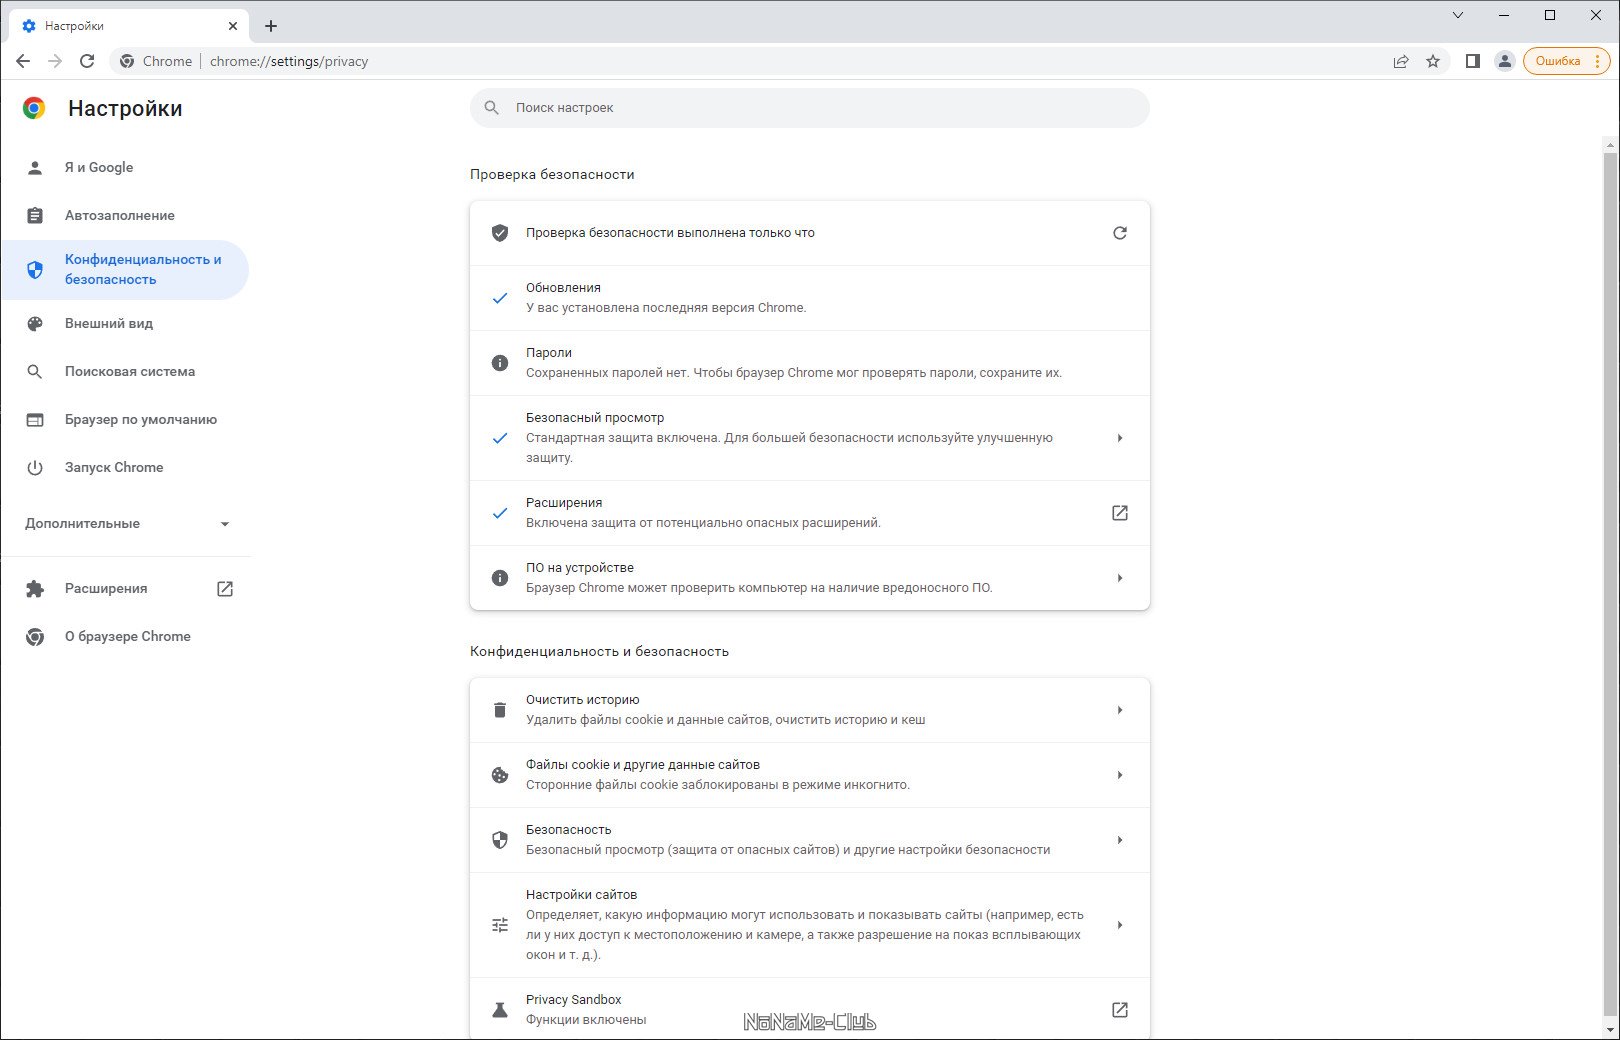Click the Ошибка error button

(1558, 61)
